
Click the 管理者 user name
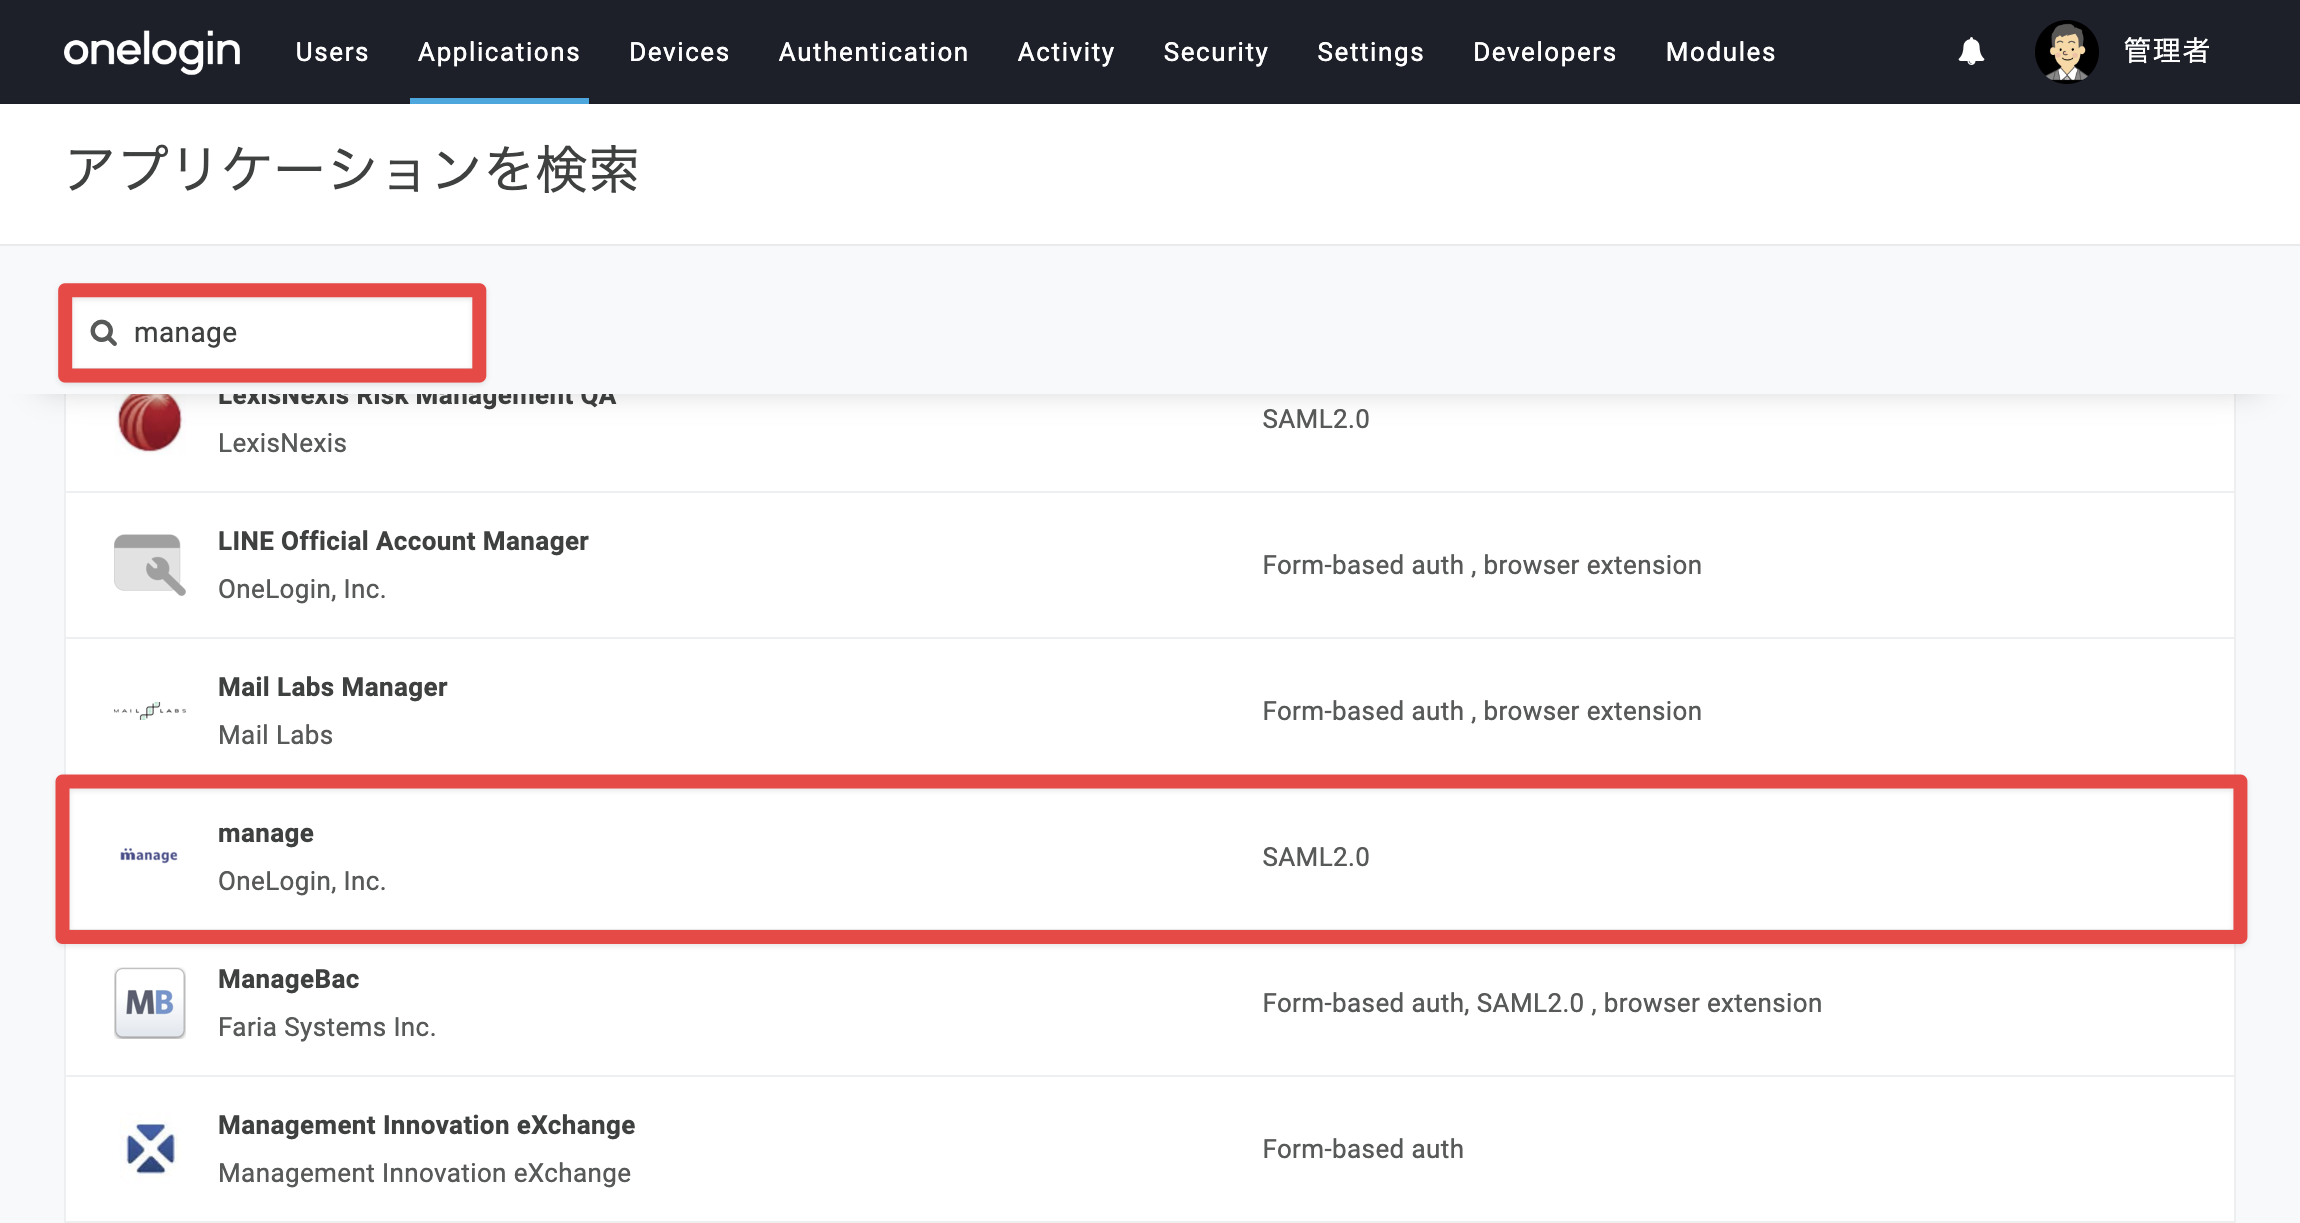pyautogui.click(x=2166, y=51)
